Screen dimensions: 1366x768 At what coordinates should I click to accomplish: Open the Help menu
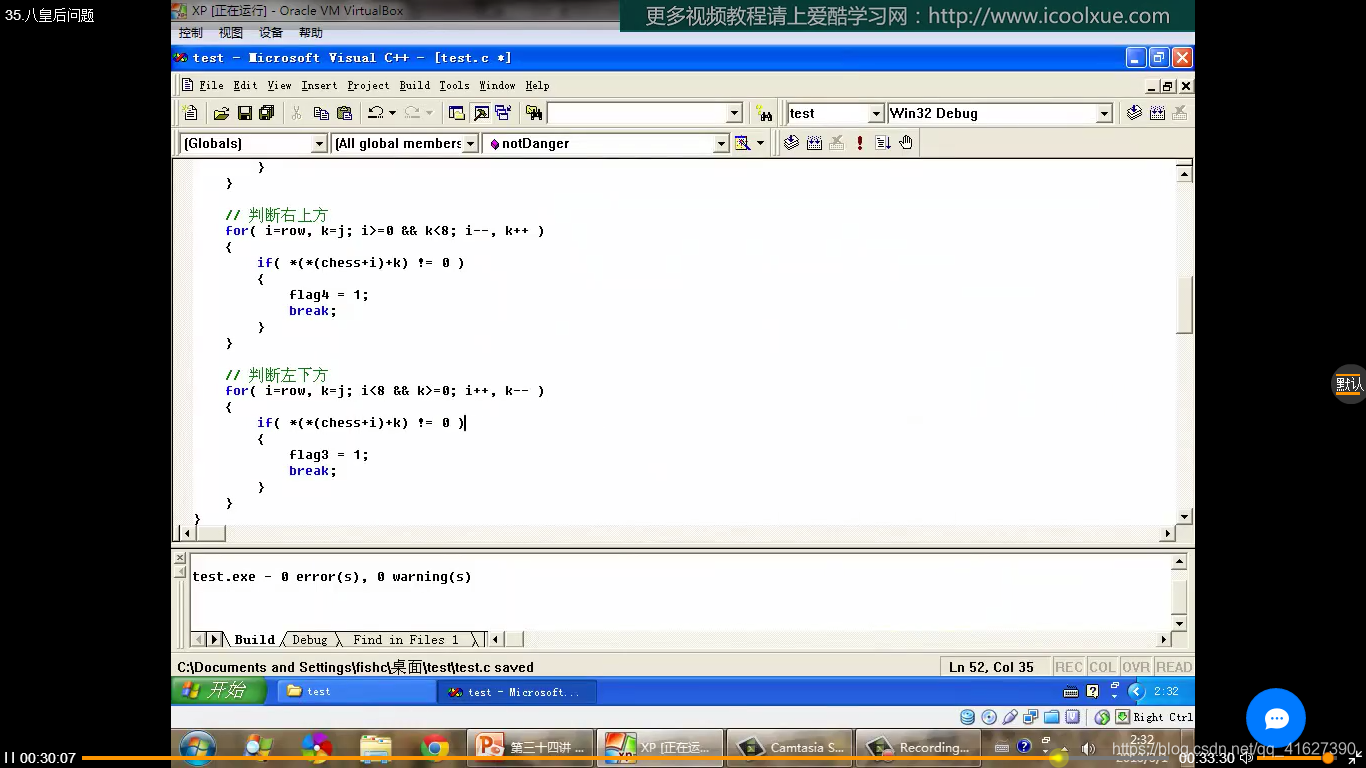(537, 85)
